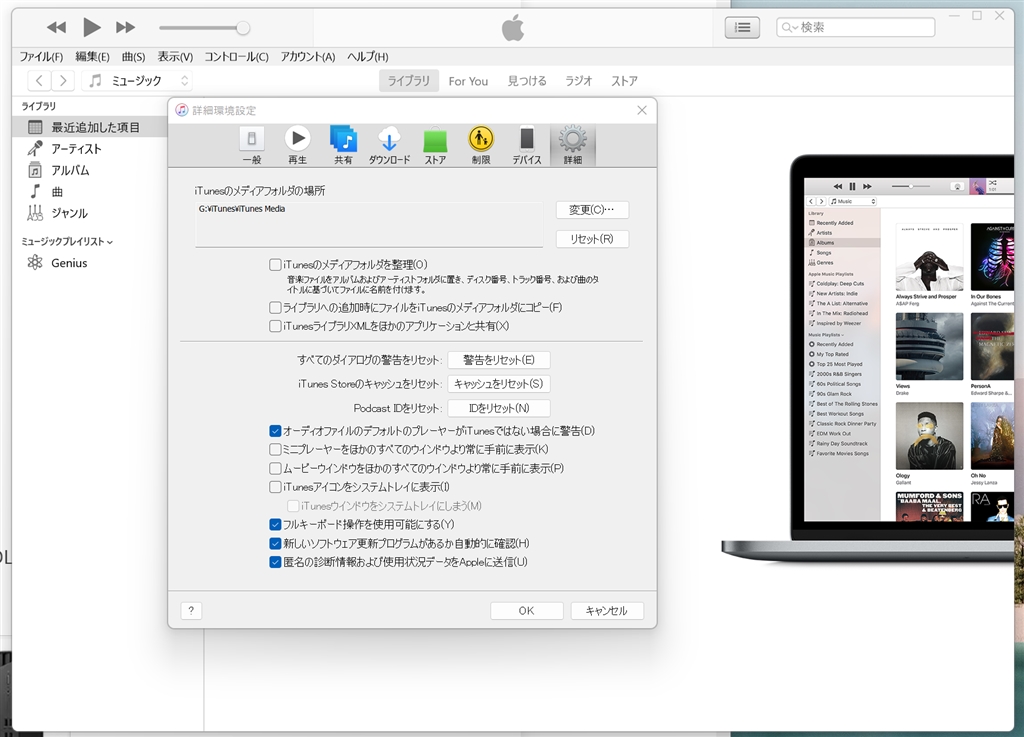
Task: Enable share iTunes library XML checkbox
Action: (275, 326)
